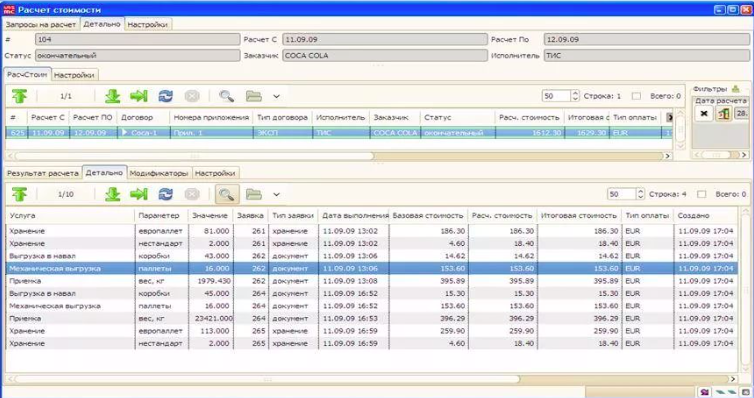Select the highlighted Механическая выгрузка 262 row
Viewport: 754px width, 398px height.
(x=371, y=268)
